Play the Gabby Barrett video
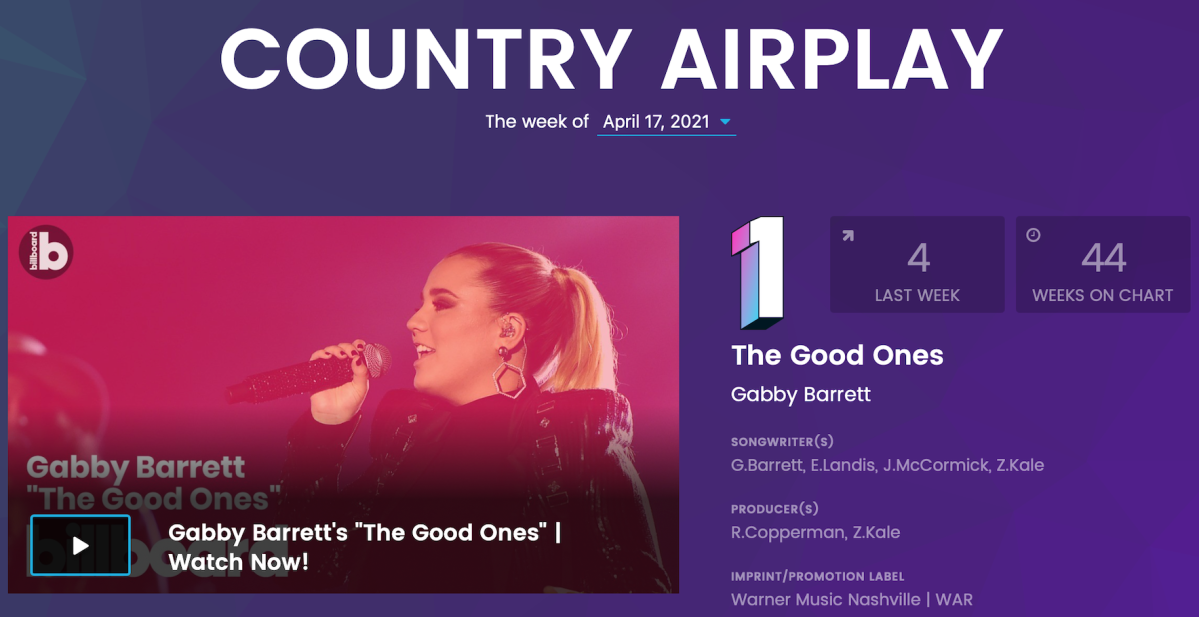The height and width of the screenshot is (617, 1199). (80, 545)
